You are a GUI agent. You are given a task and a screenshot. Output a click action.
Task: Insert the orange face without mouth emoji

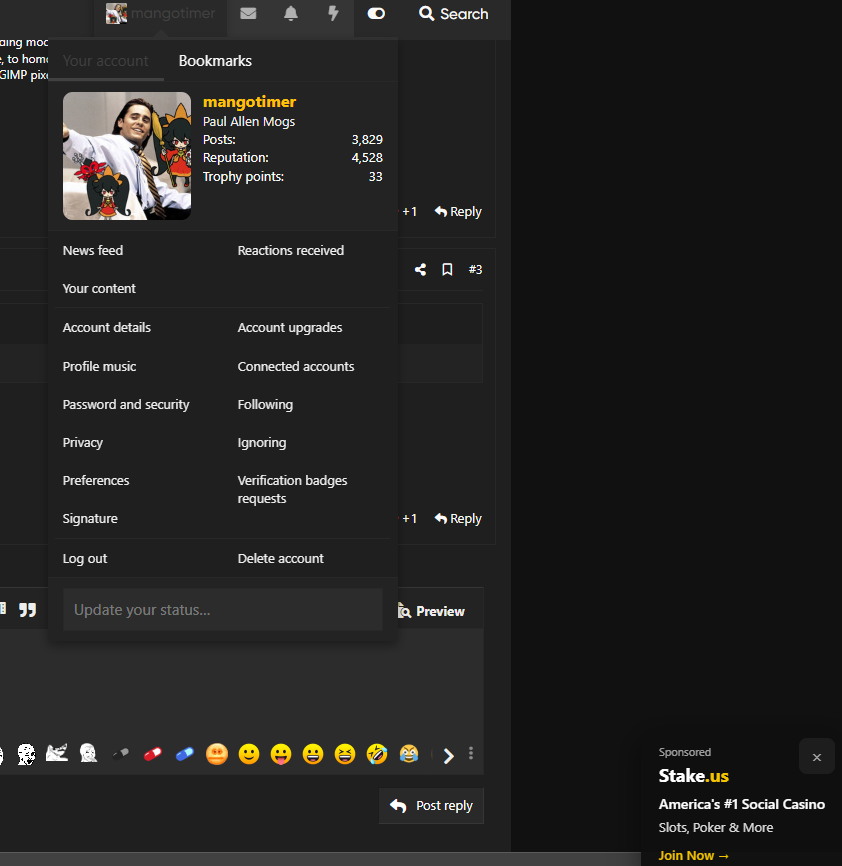(x=217, y=754)
